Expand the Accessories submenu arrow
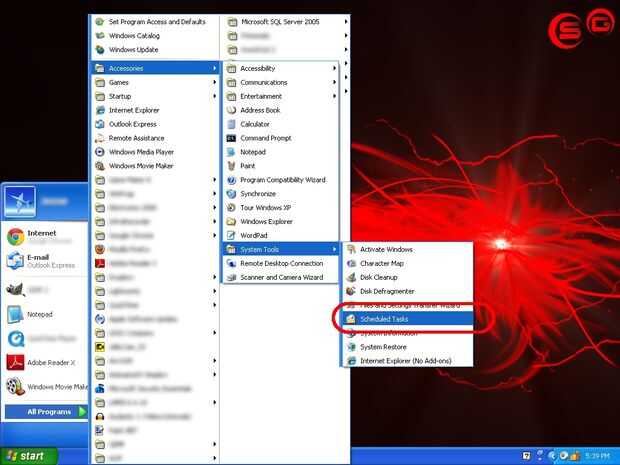 pos(214,68)
